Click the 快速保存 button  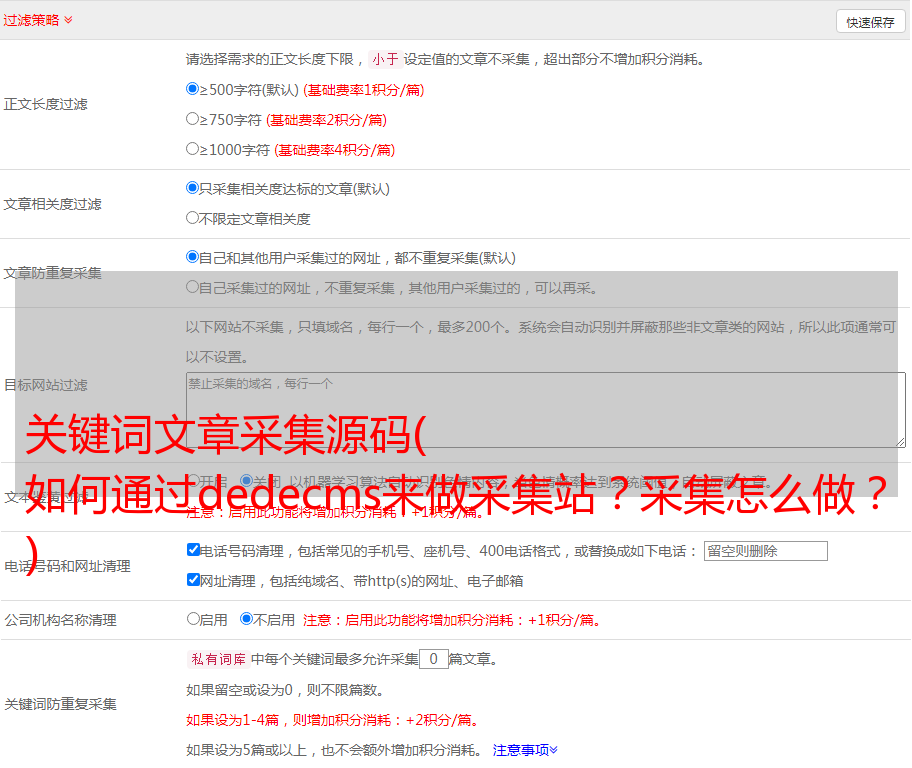(870, 22)
